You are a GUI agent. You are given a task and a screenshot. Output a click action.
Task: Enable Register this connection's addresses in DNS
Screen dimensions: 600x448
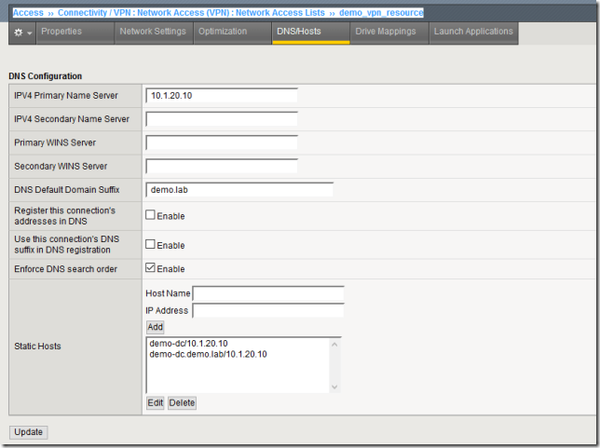pos(150,215)
